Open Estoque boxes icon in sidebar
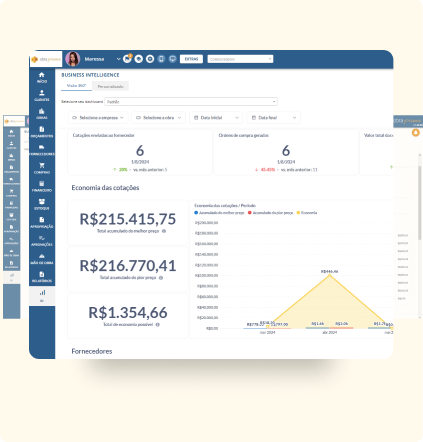The image size is (423, 442). pos(42,204)
